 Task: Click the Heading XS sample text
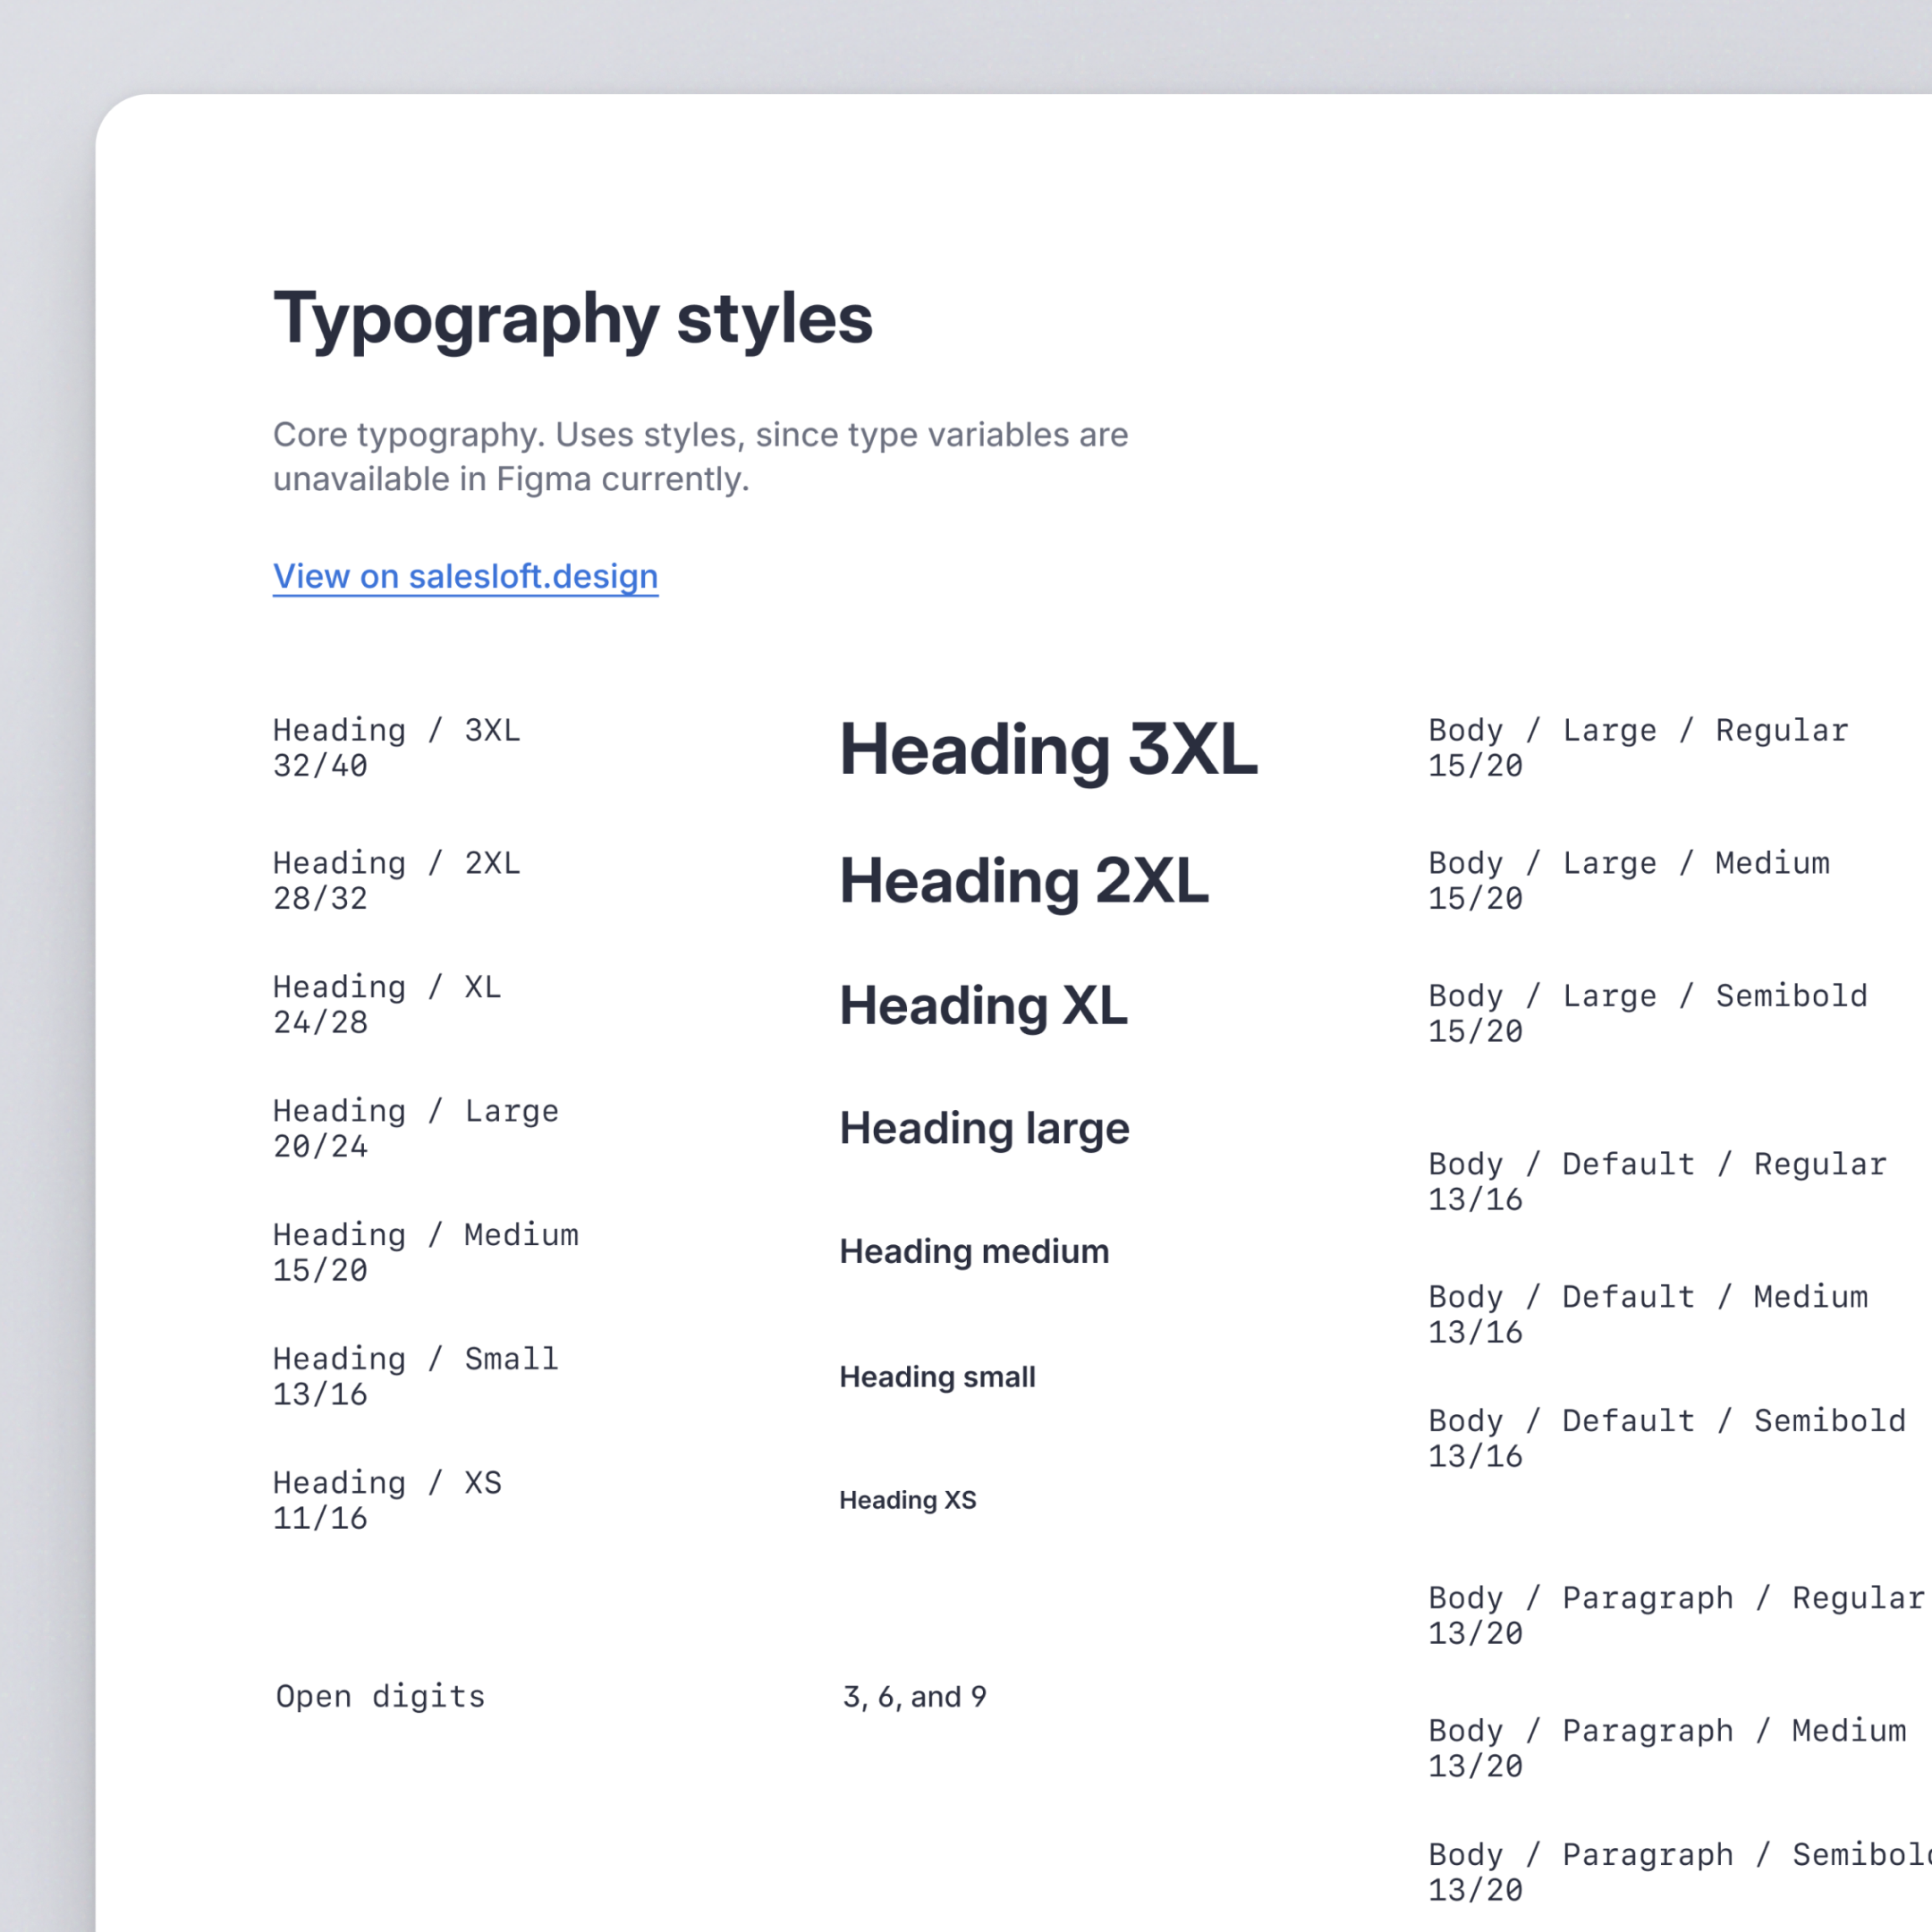(x=907, y=1500)
